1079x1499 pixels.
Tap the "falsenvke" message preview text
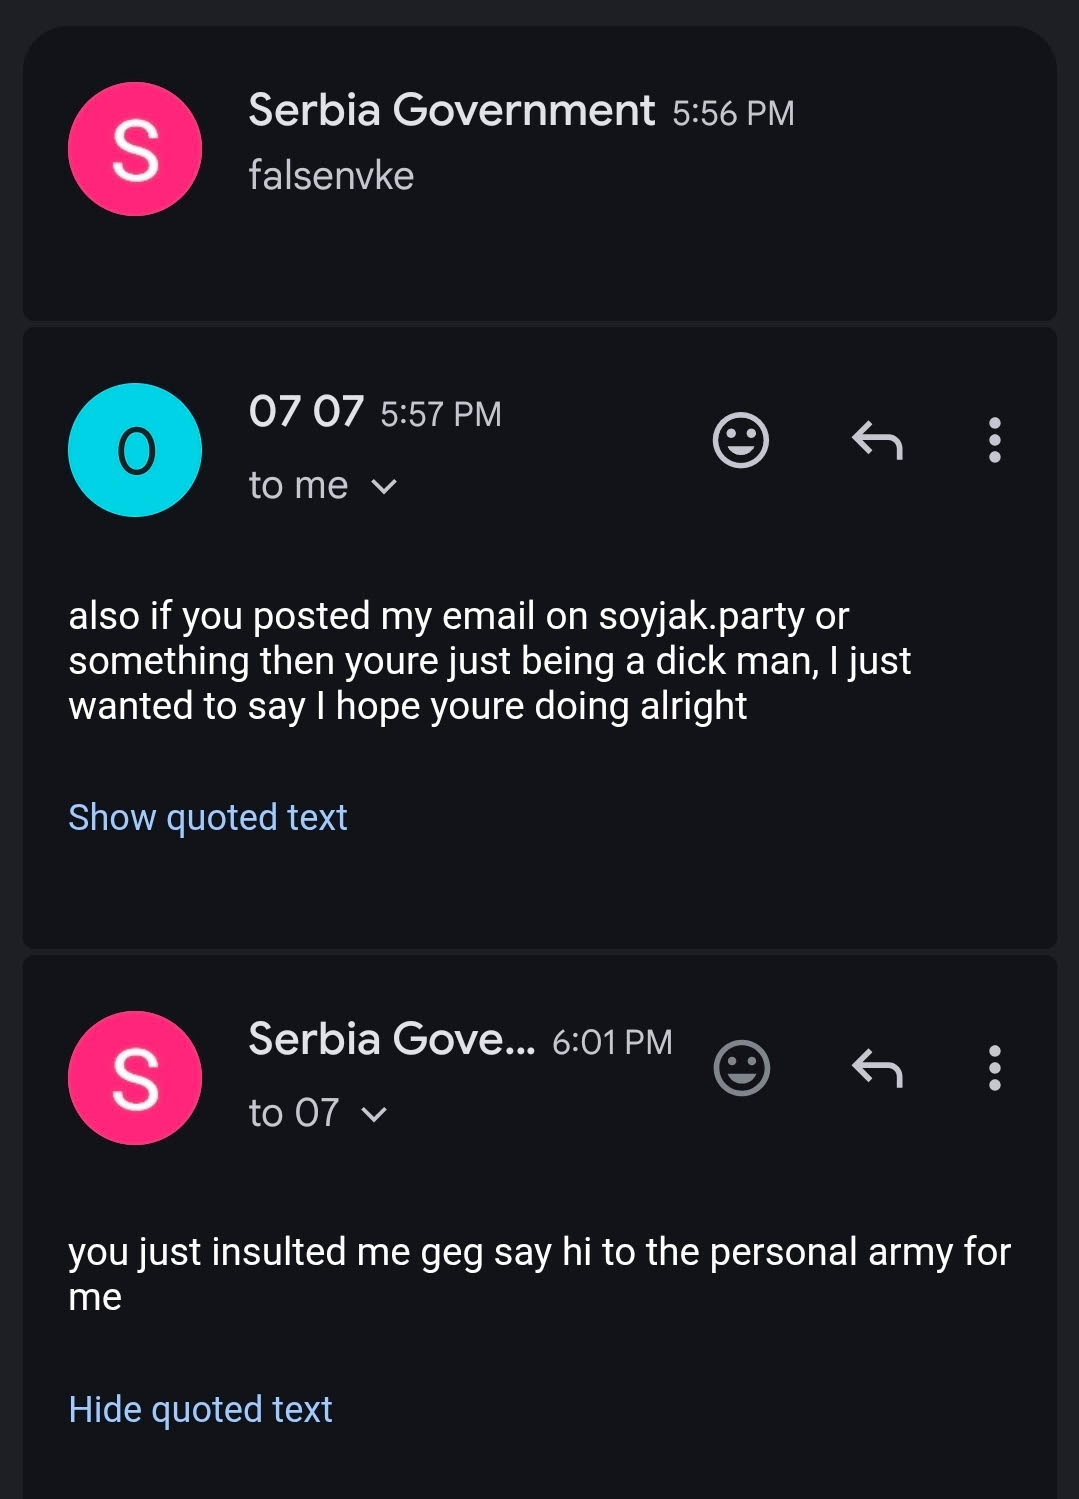tap(331, 176)
